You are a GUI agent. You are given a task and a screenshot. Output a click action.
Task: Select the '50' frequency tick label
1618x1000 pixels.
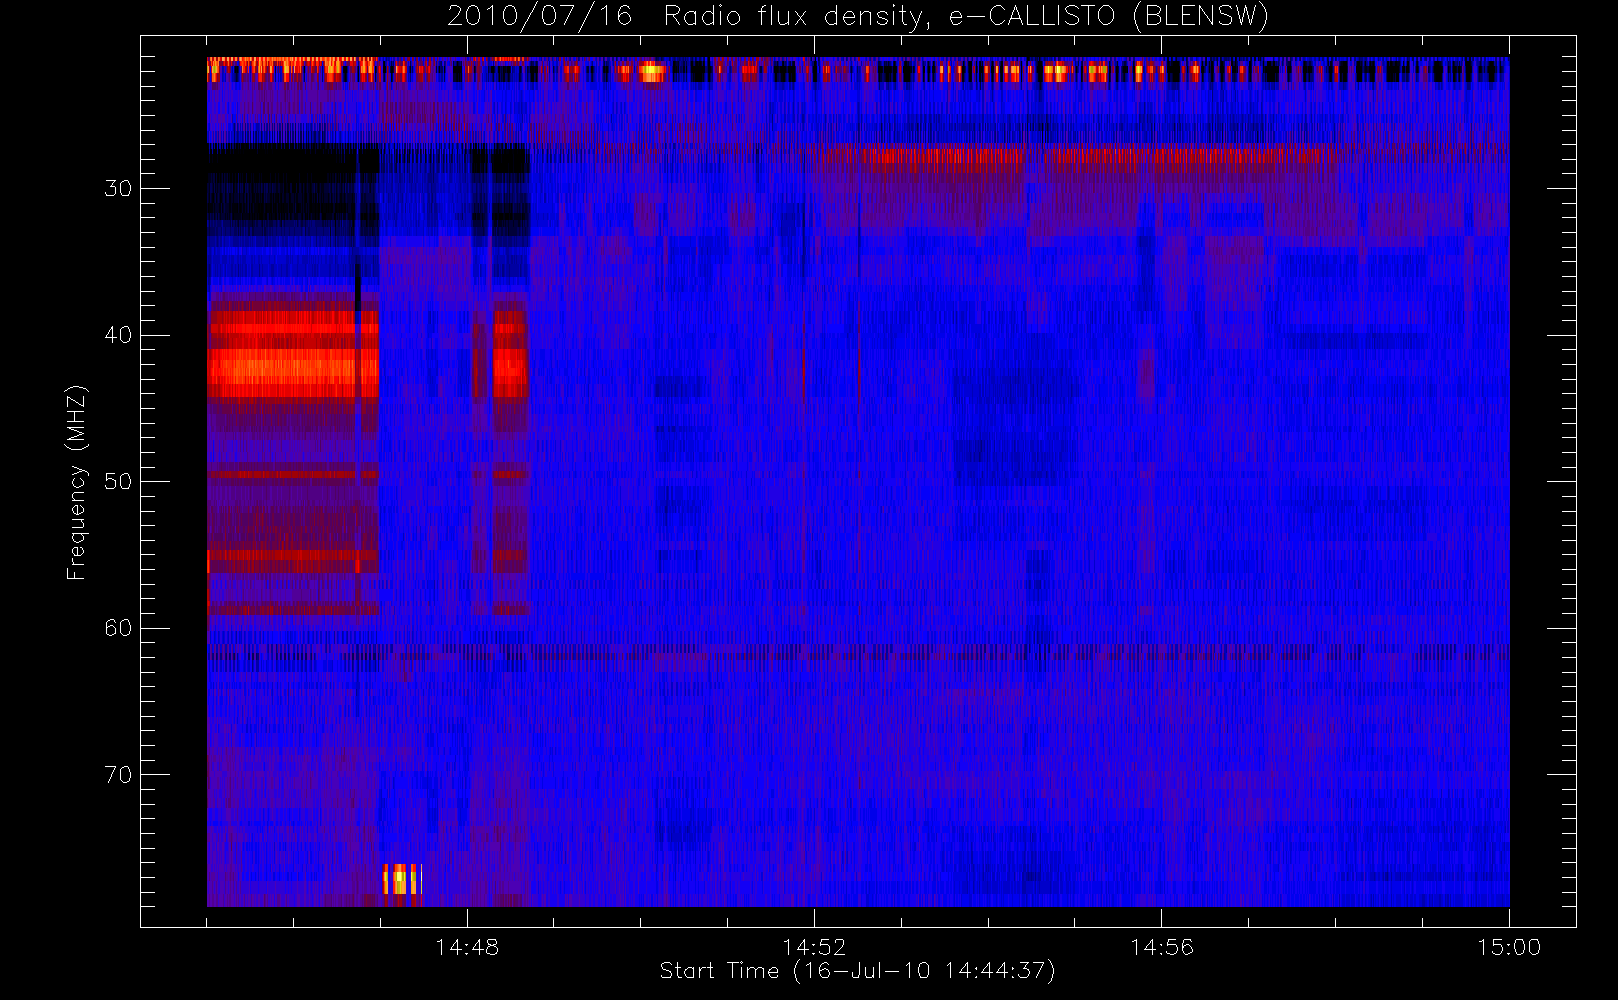(x=118, y=482)
